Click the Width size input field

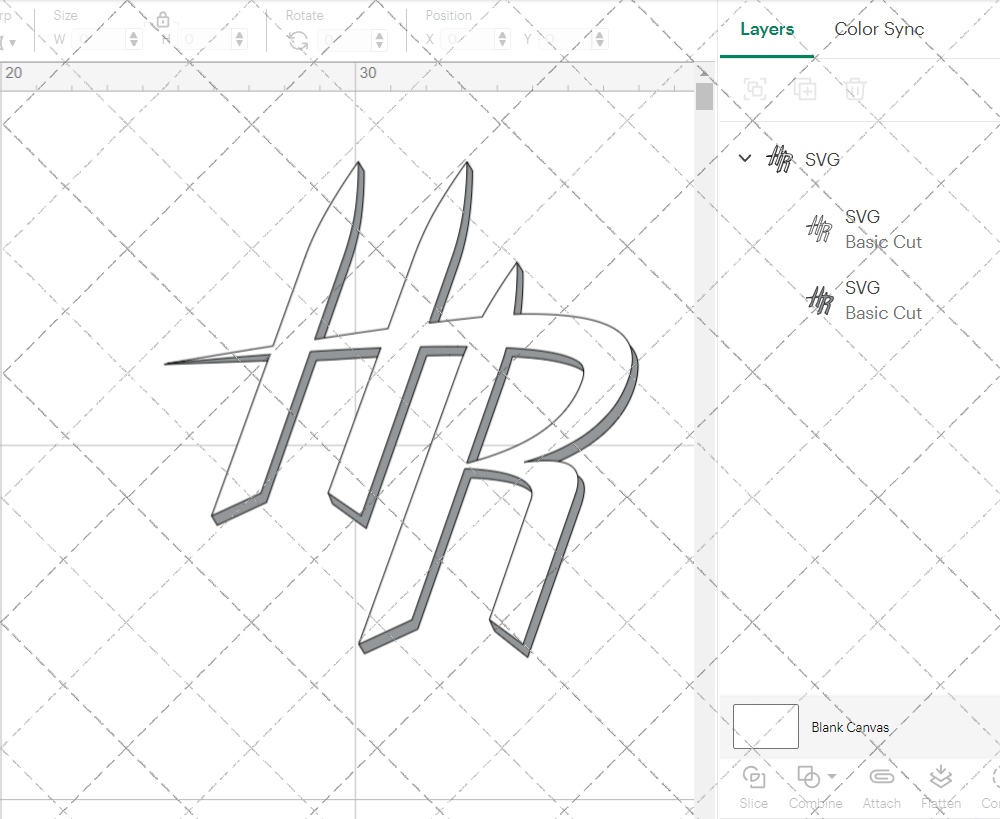[x=99, y=40]
